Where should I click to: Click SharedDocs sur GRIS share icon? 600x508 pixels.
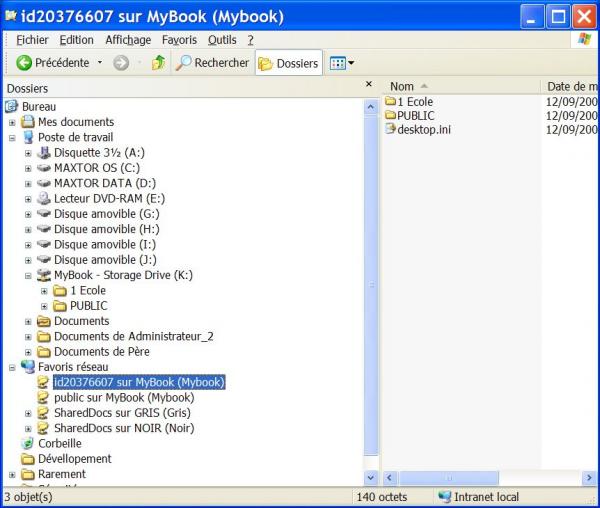(43, 413)
